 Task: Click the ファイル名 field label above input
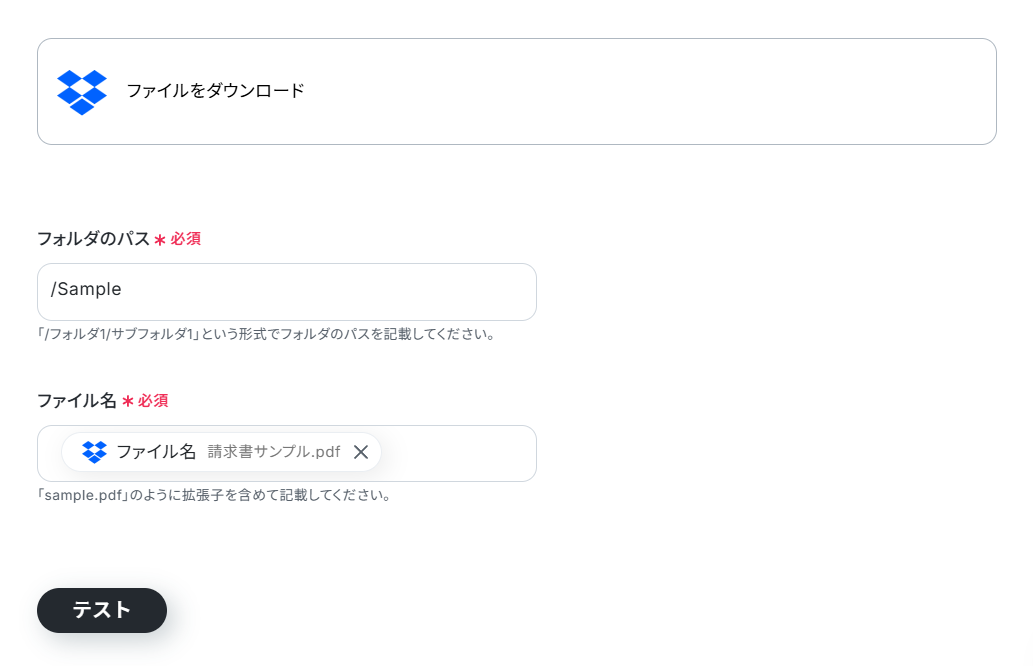pos(76,401)
